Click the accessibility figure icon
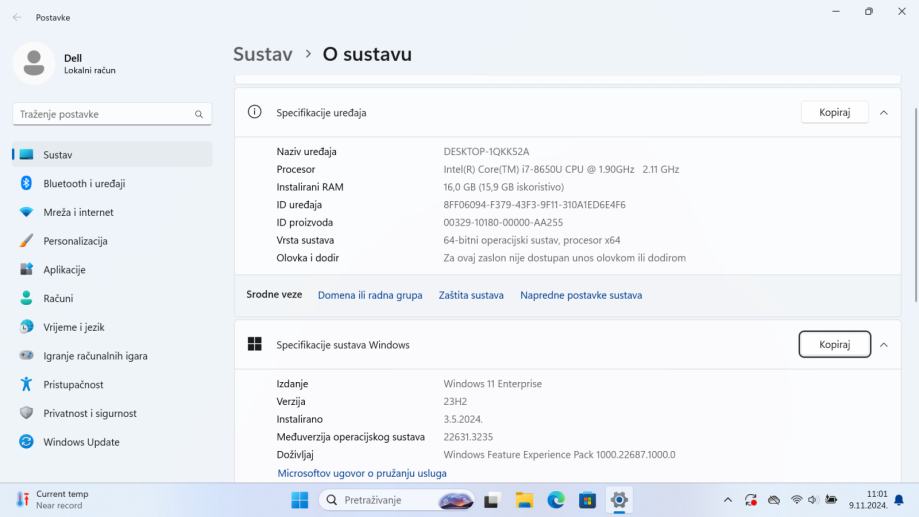 coord(26,384)
